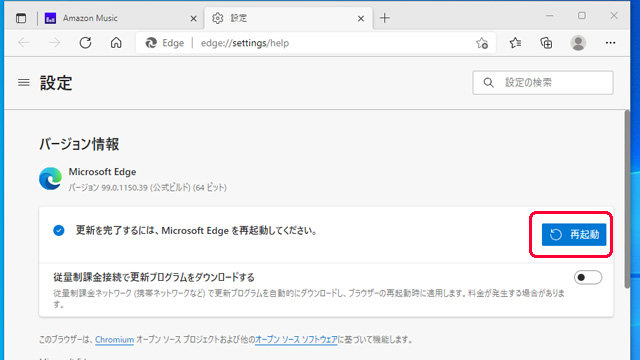This screenshot has width=640, height=360.
Task: Click the settings page vertical scrollbar
Action: click(x=627, y=199)
